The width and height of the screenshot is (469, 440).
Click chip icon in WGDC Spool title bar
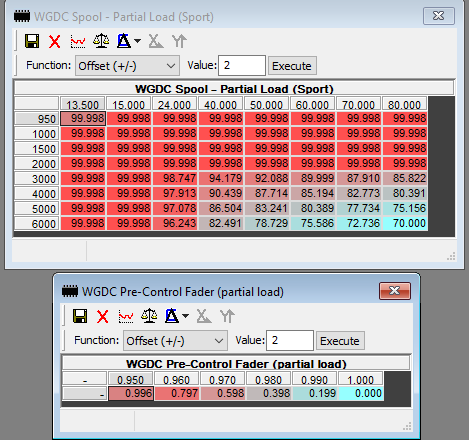[22, 16]
